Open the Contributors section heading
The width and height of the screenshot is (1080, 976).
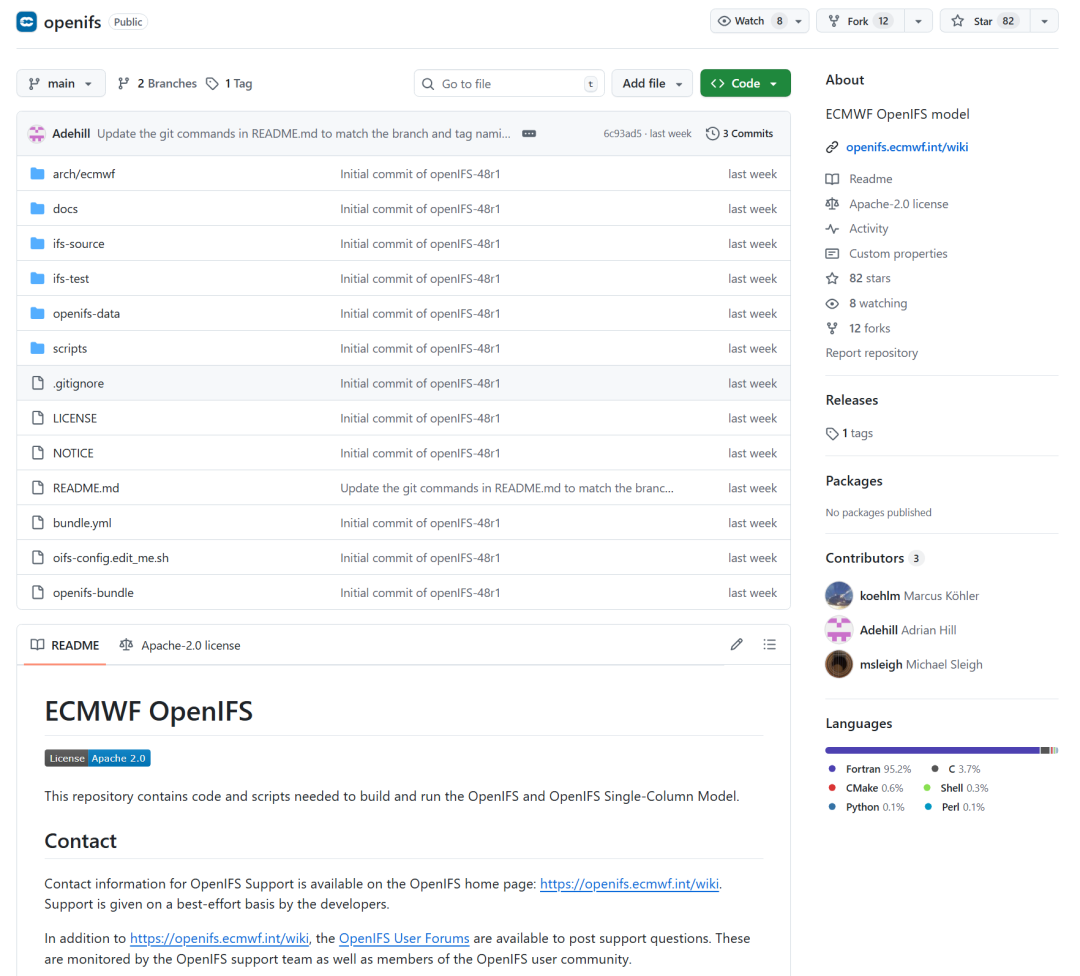click(864, 558)
